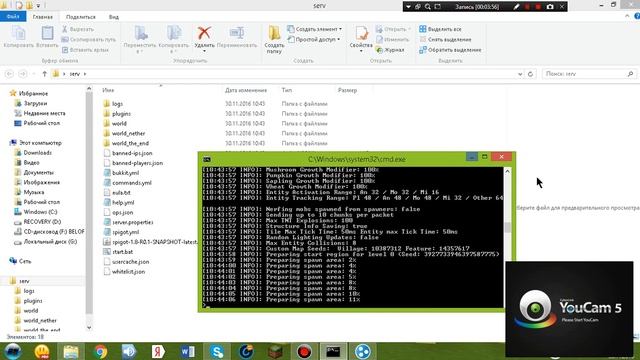Open the arrow below Свойства

pyautogui.click(x=361, y=51)
